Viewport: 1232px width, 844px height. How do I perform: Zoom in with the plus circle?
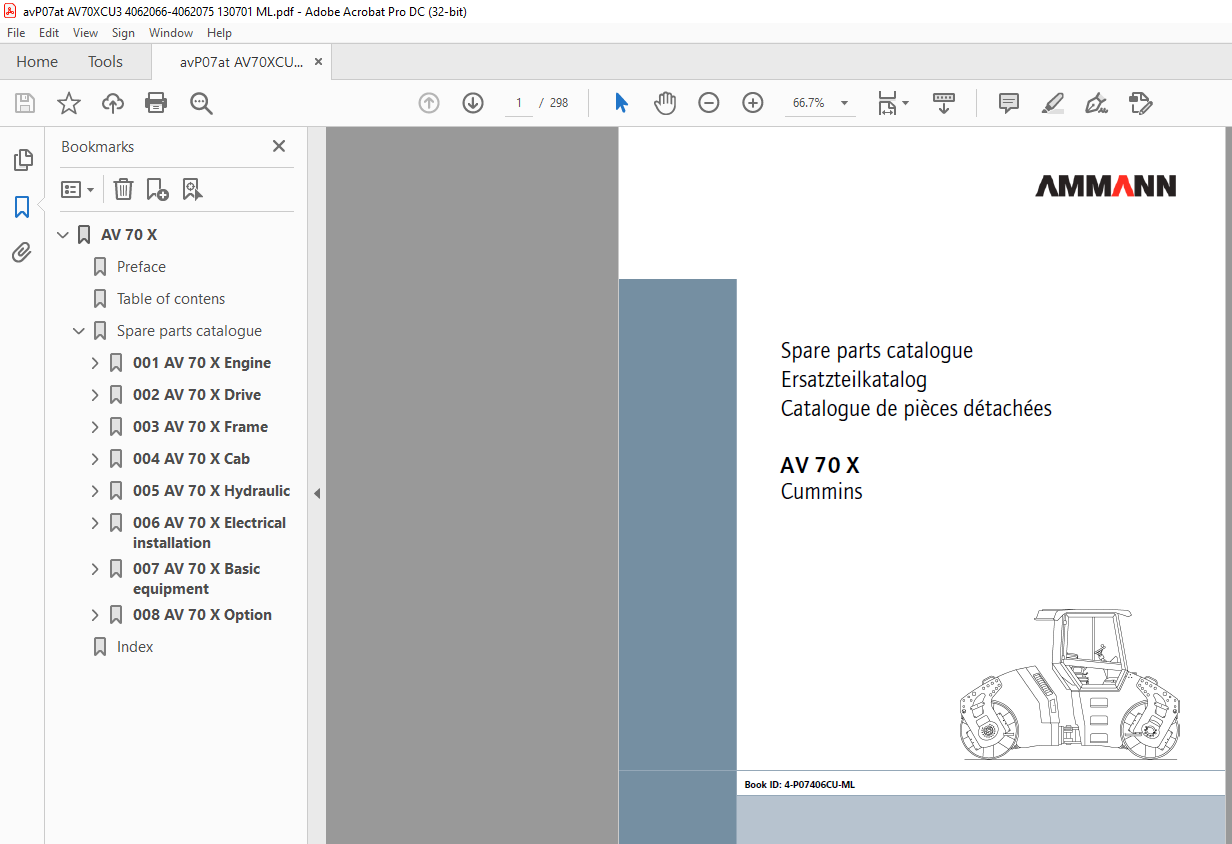(x=753, y=103)
